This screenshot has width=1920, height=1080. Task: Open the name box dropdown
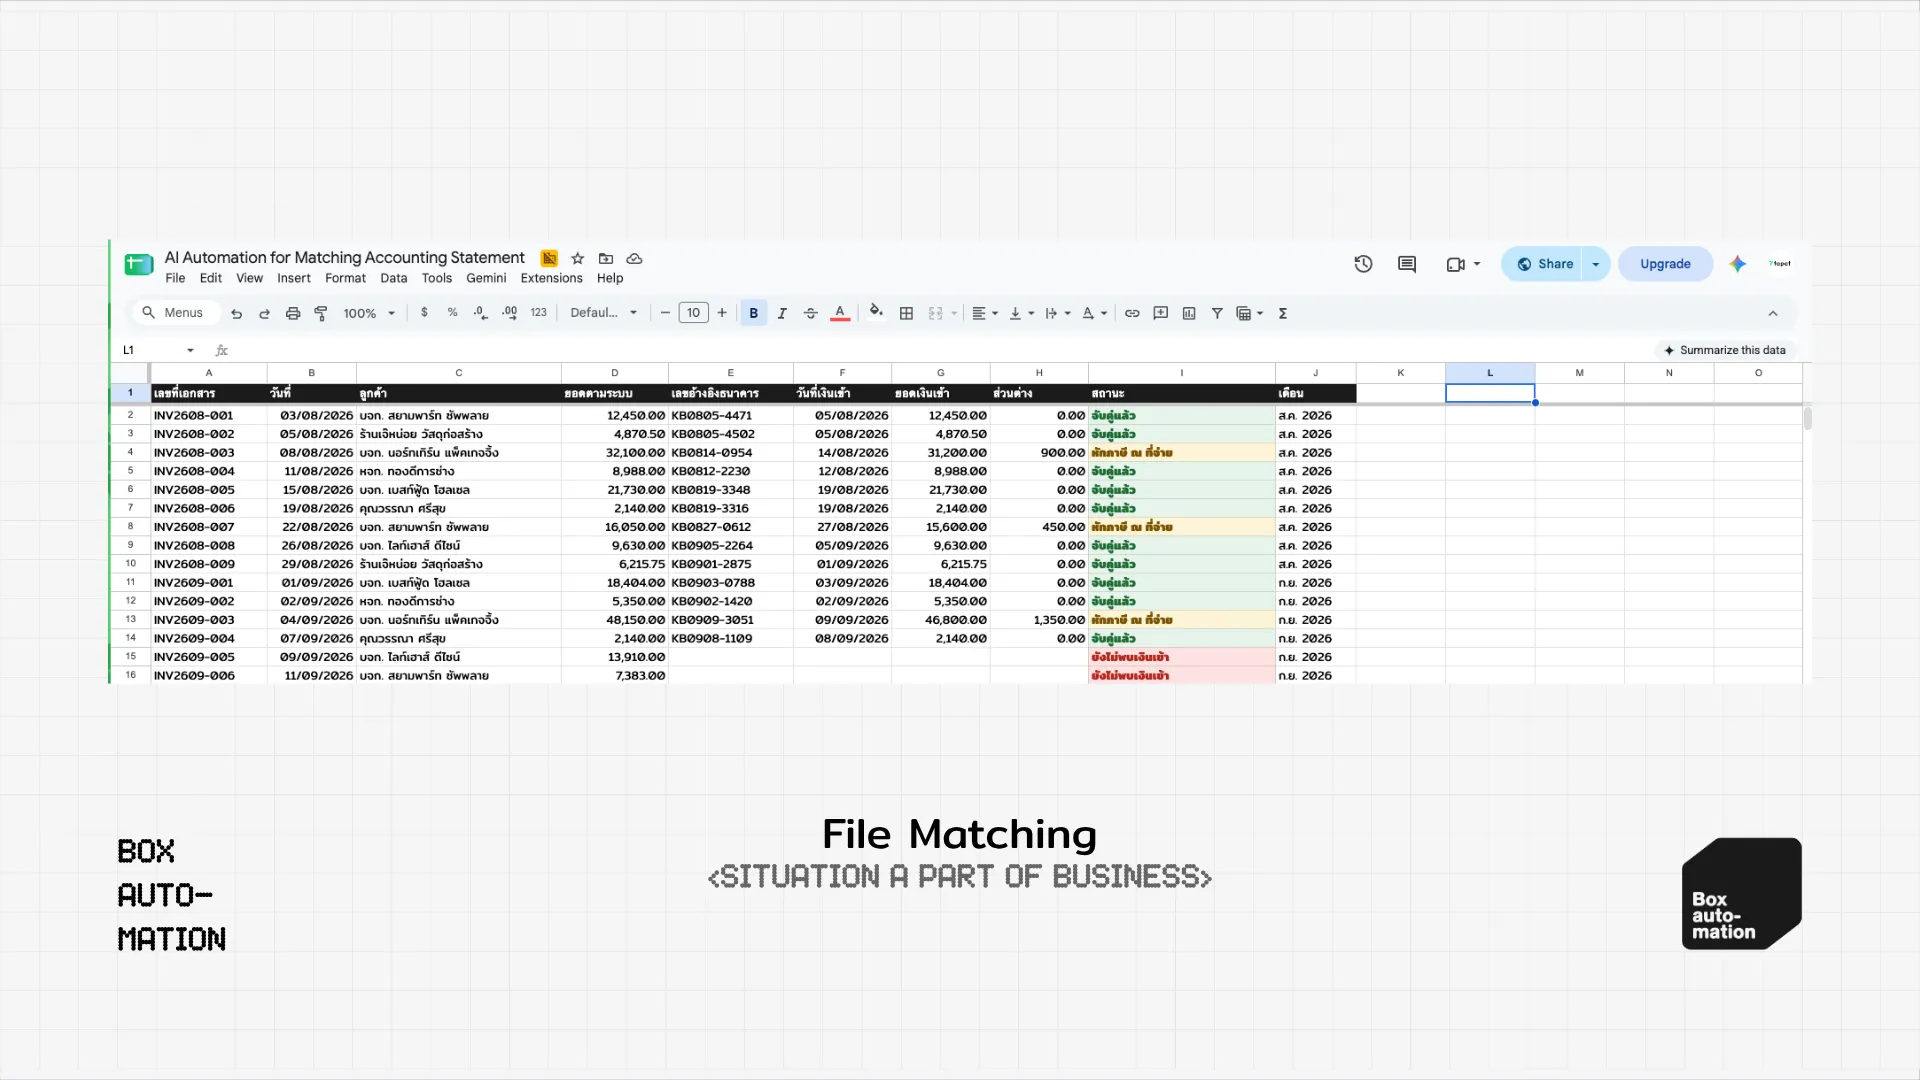[190, 350]
